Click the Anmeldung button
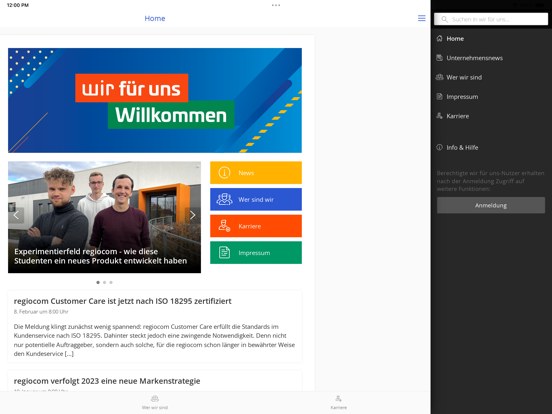 click(491, 205)
